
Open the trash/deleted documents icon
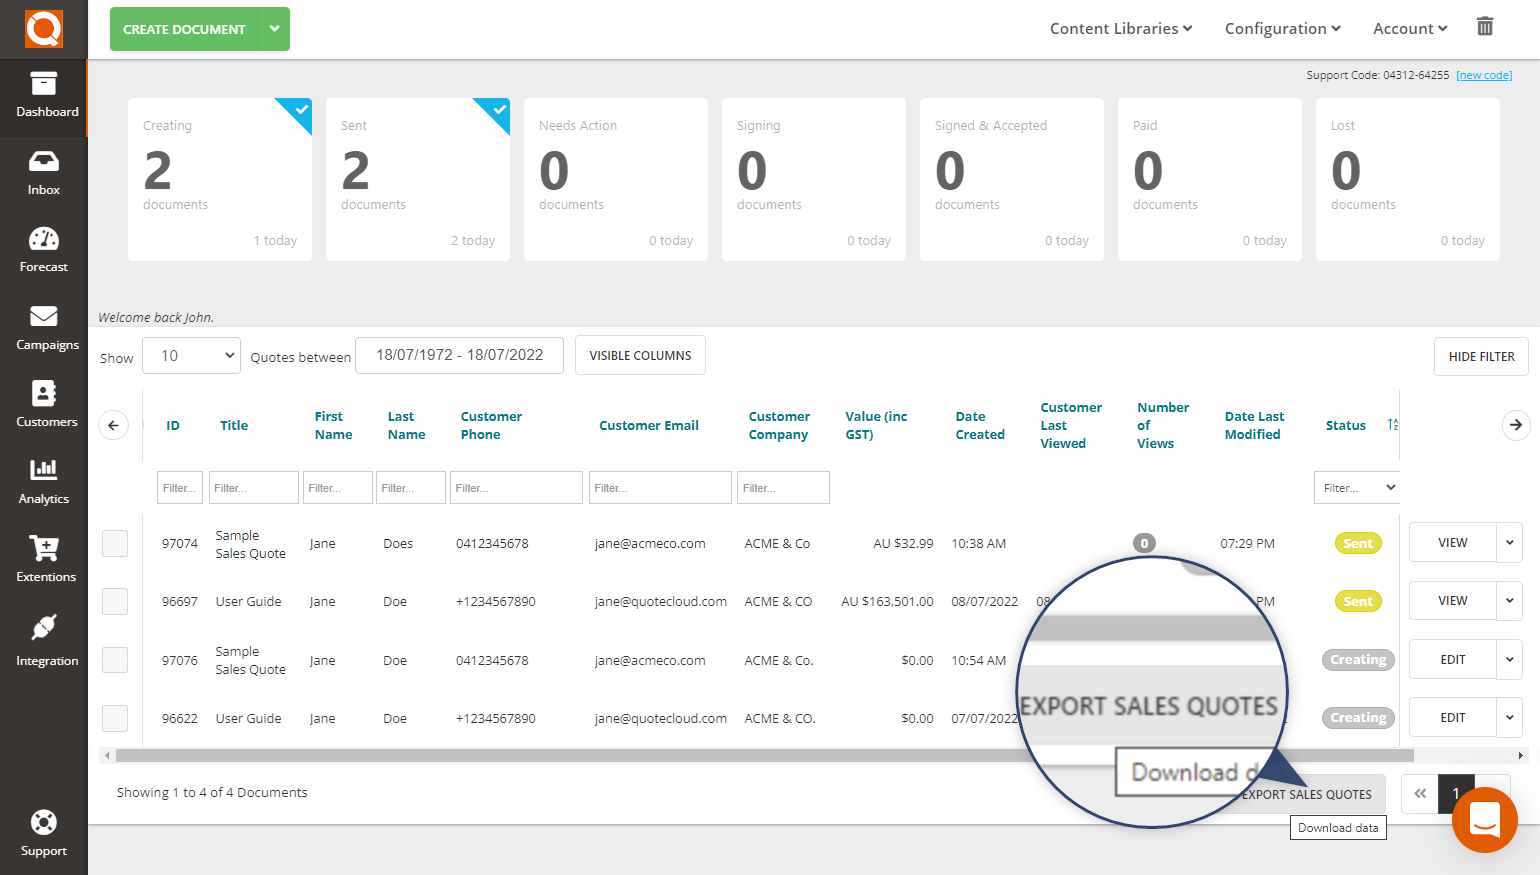tap(1484, 27)
